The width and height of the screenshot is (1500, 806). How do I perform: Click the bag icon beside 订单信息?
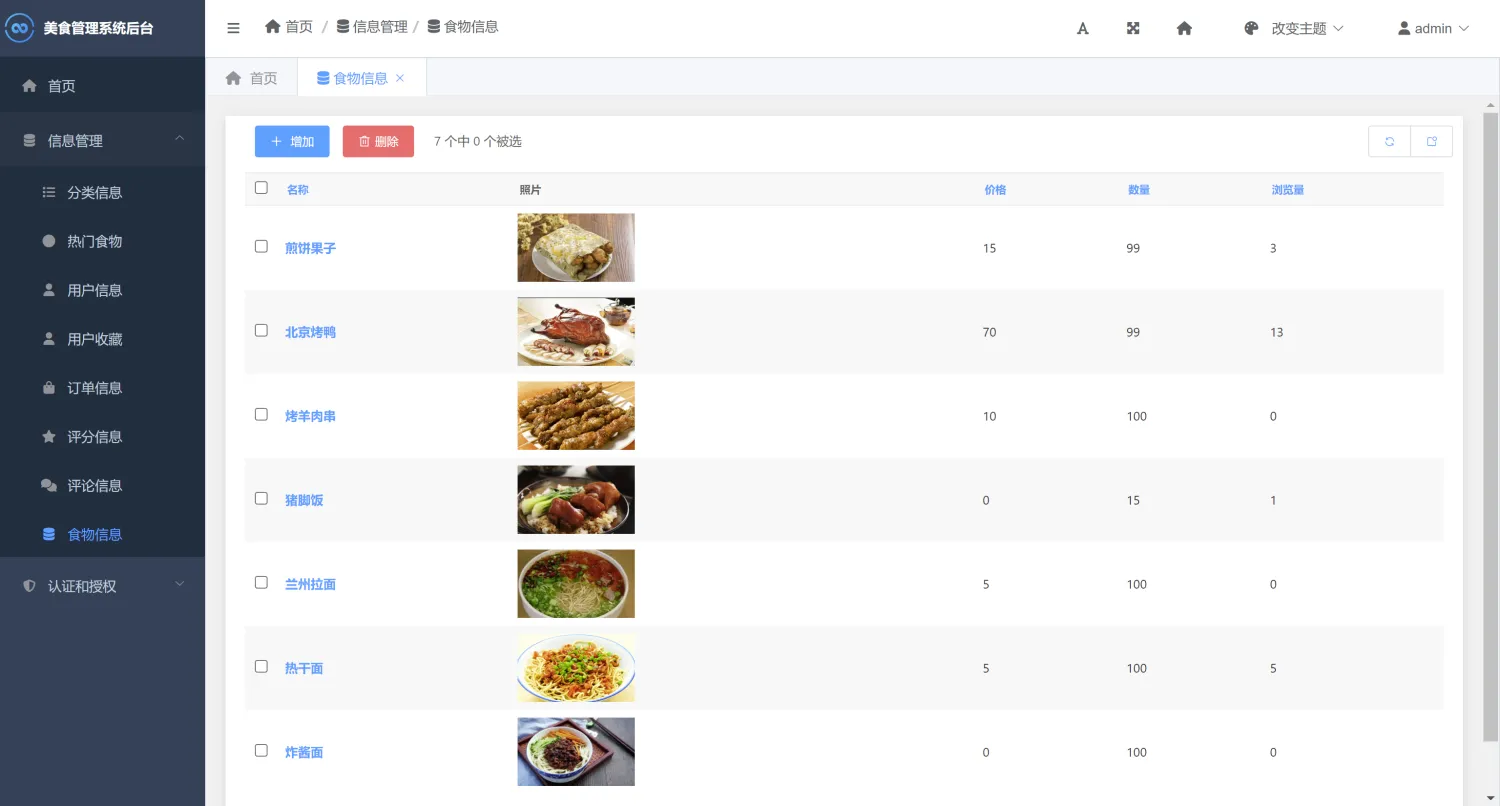(49, 388)
